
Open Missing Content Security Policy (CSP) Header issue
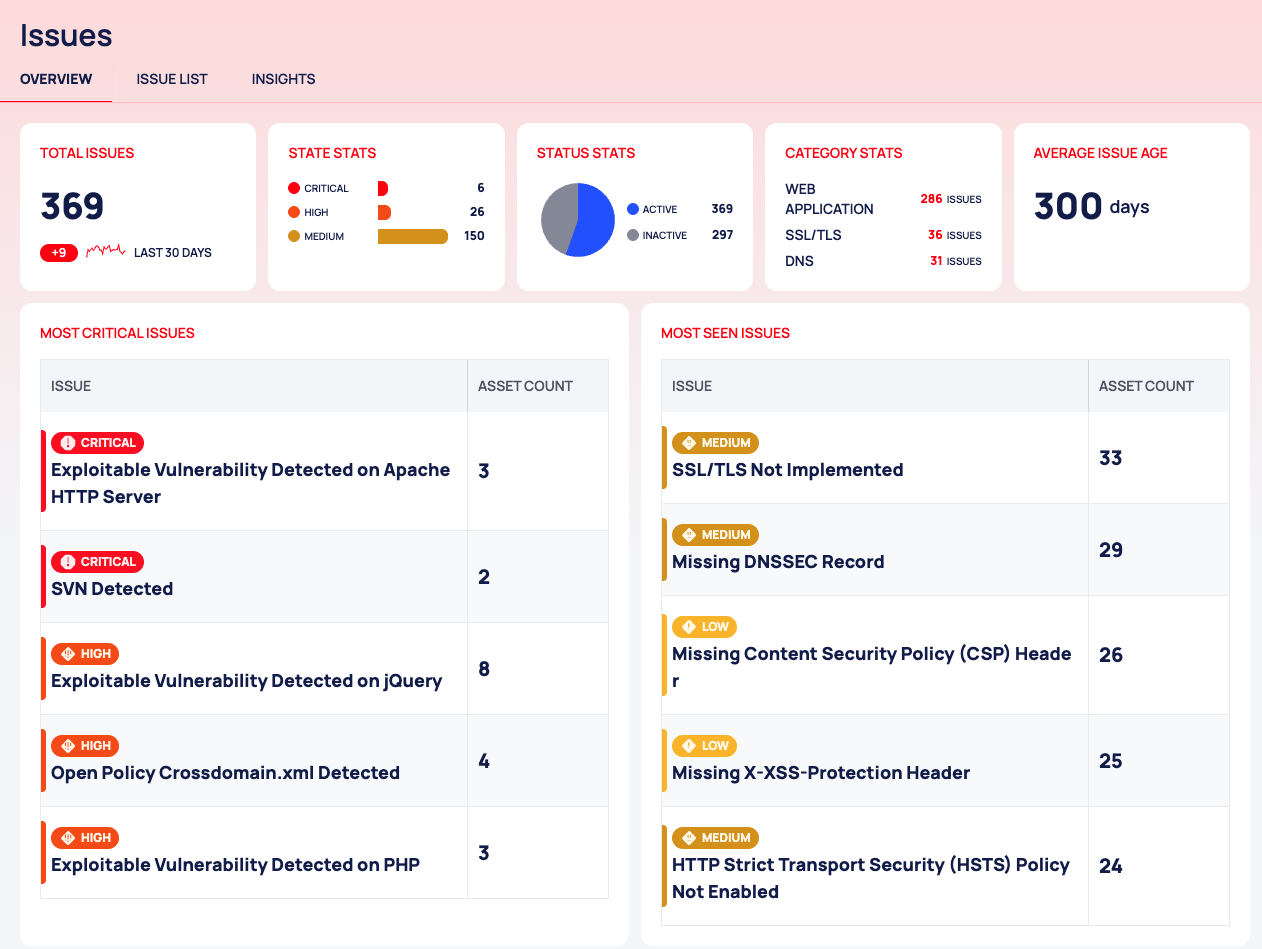click(x=872, y=667)
